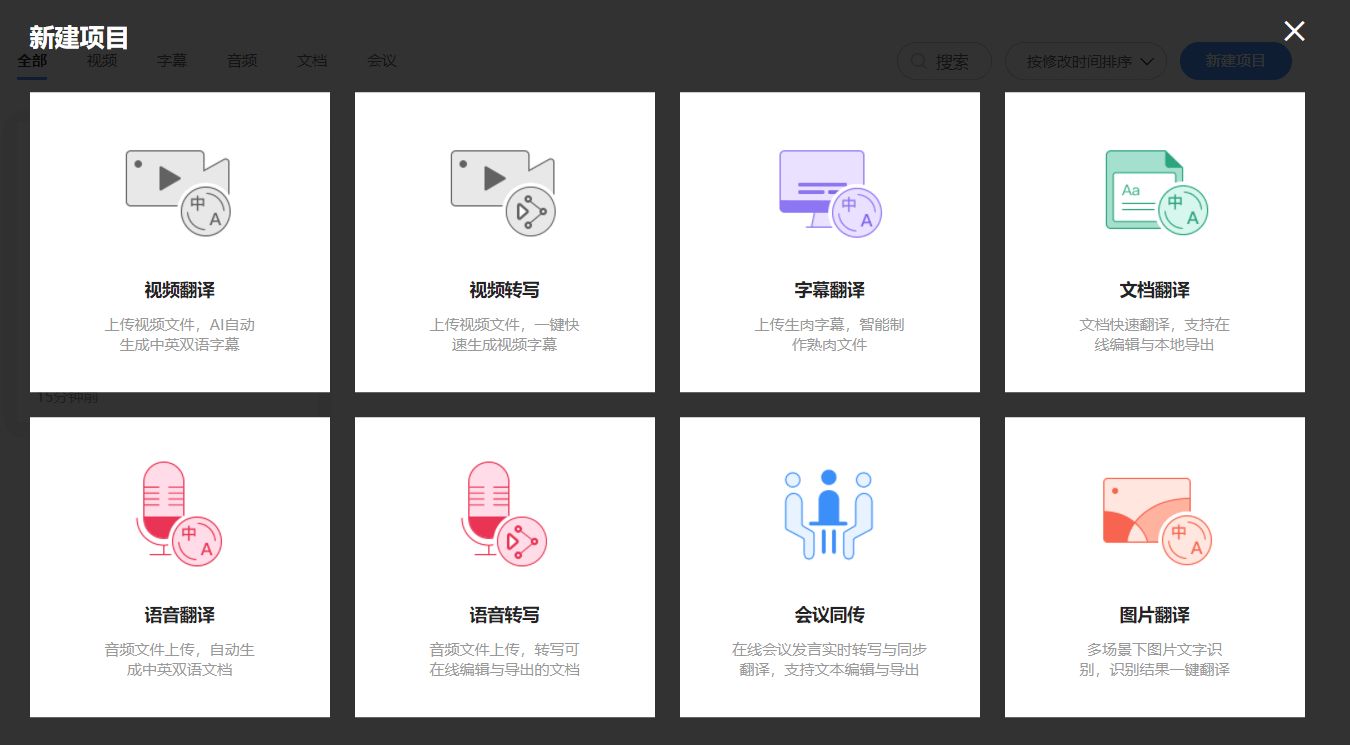This screenshot has width=1350, height=745.
Task: Click the 文档翻译 green document icon
Action: pyautogui.click(x=1156, y=193)
